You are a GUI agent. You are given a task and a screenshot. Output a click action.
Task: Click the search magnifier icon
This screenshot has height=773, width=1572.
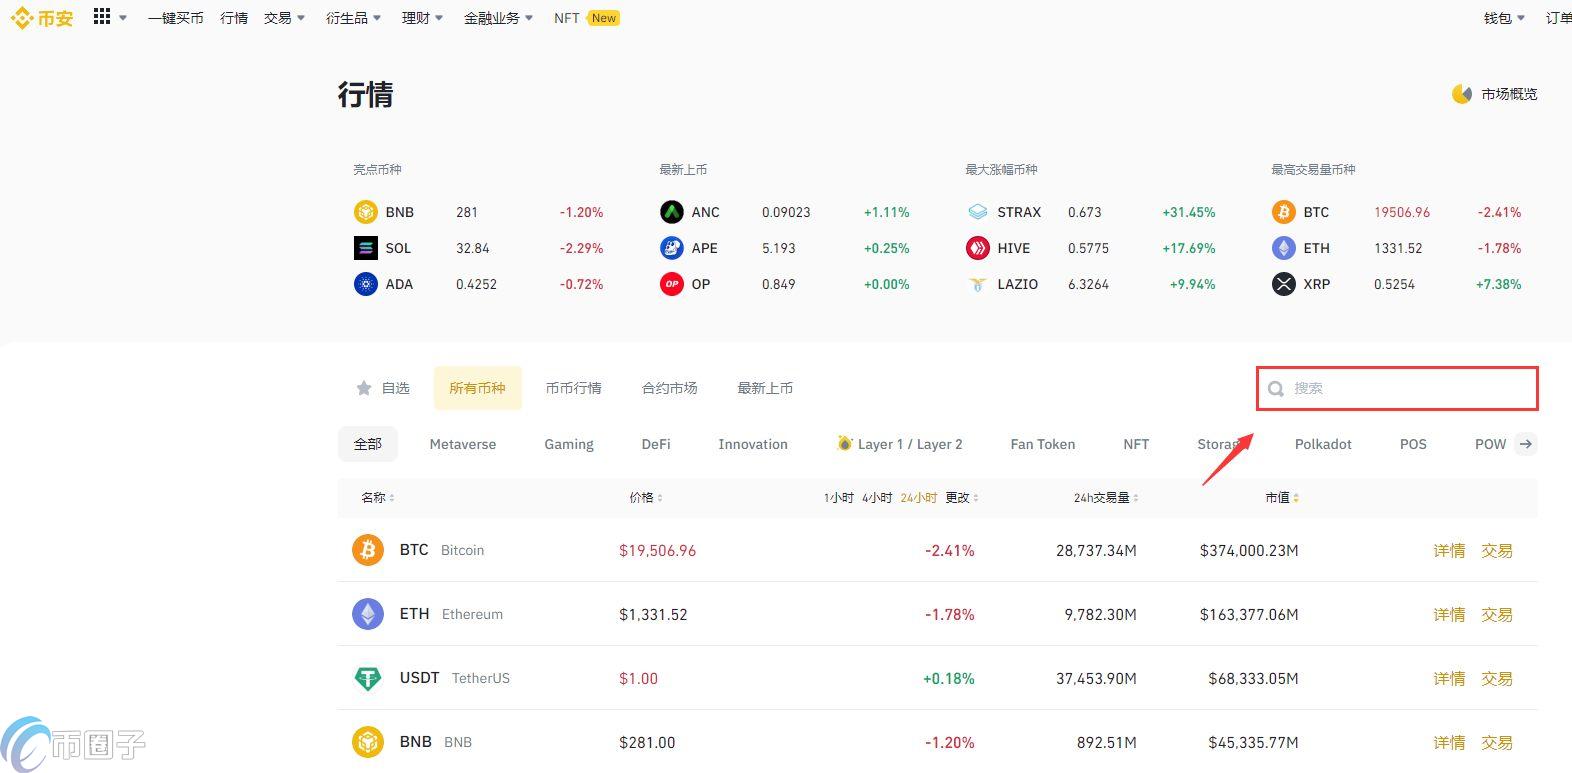point(1276,389)
